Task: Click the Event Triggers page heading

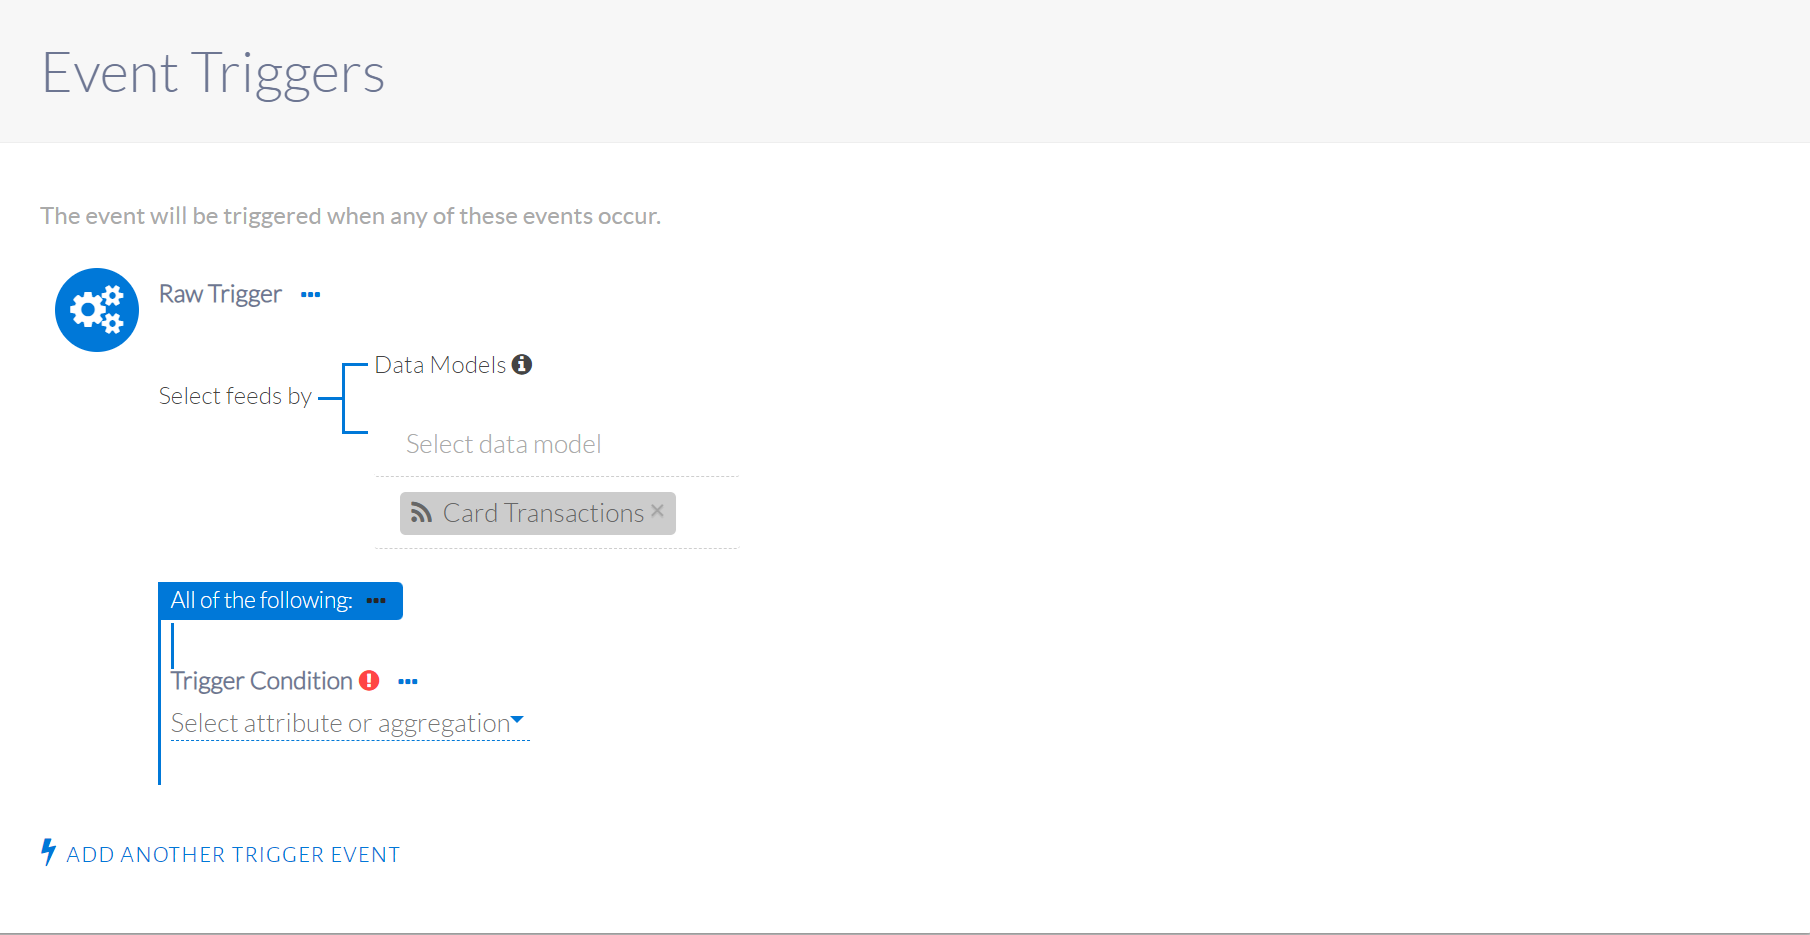Action: coord(213,74)
